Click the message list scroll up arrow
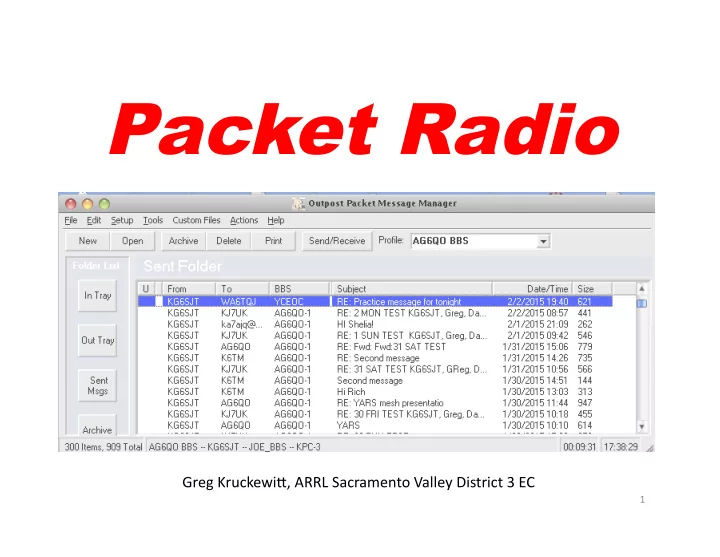The image size is (720, 557). tap(641, 289)
